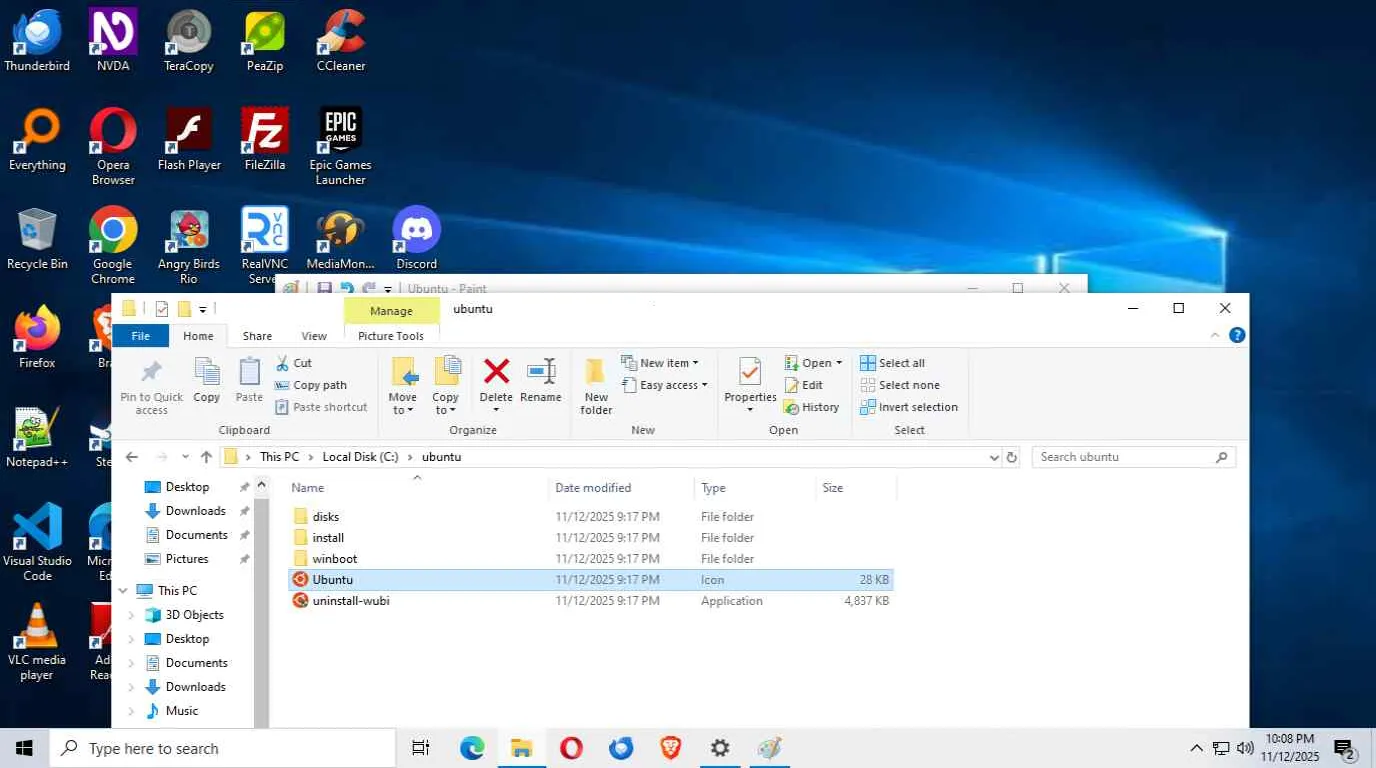The height and width of the screenshot is (768, 1376).
Task: Switch to the View ribbon tab
Action: (x=314, y=336)
